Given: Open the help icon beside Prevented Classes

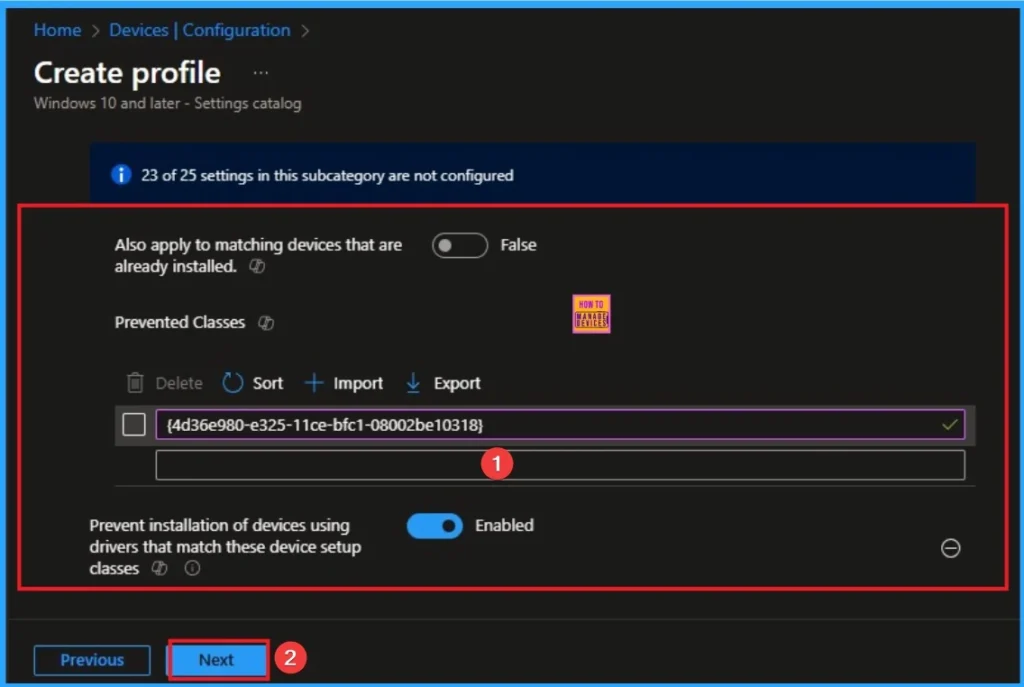Looking at the screenshot, I should (265, 322).
